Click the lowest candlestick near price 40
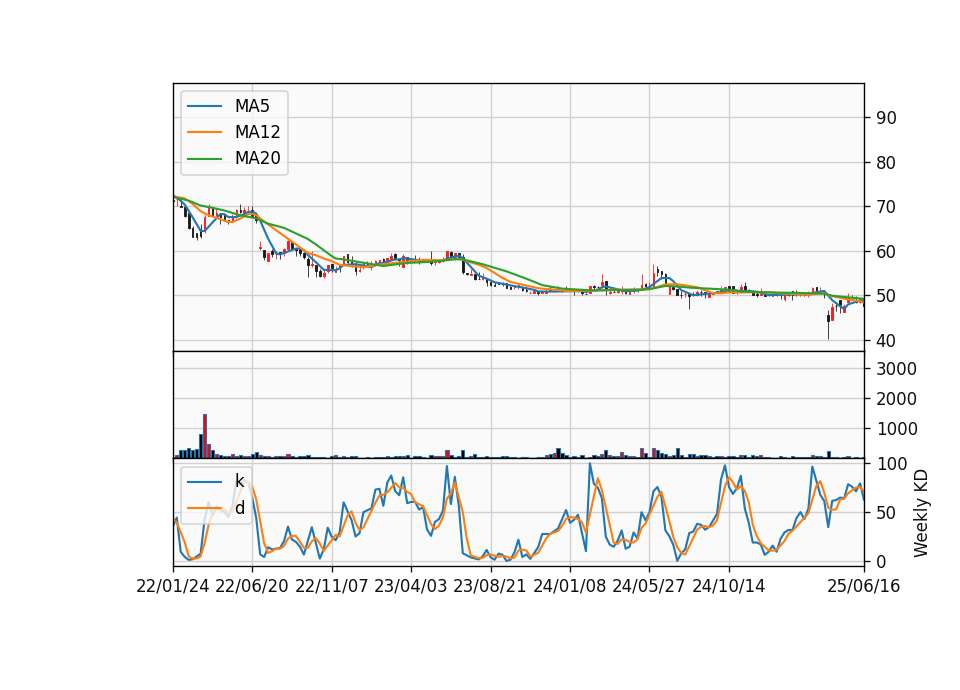The height and width of the screenshot is (690, 960). [828, 324]
